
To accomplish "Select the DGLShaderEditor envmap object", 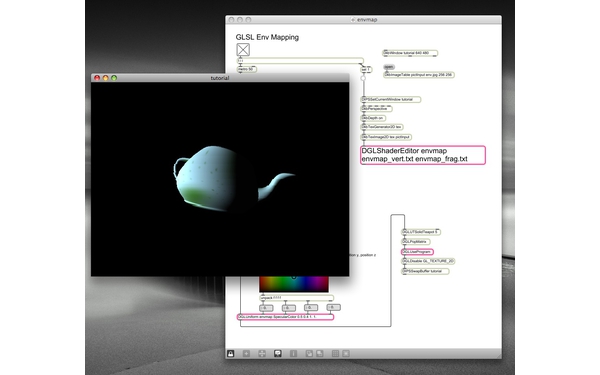I will point(423,155).
